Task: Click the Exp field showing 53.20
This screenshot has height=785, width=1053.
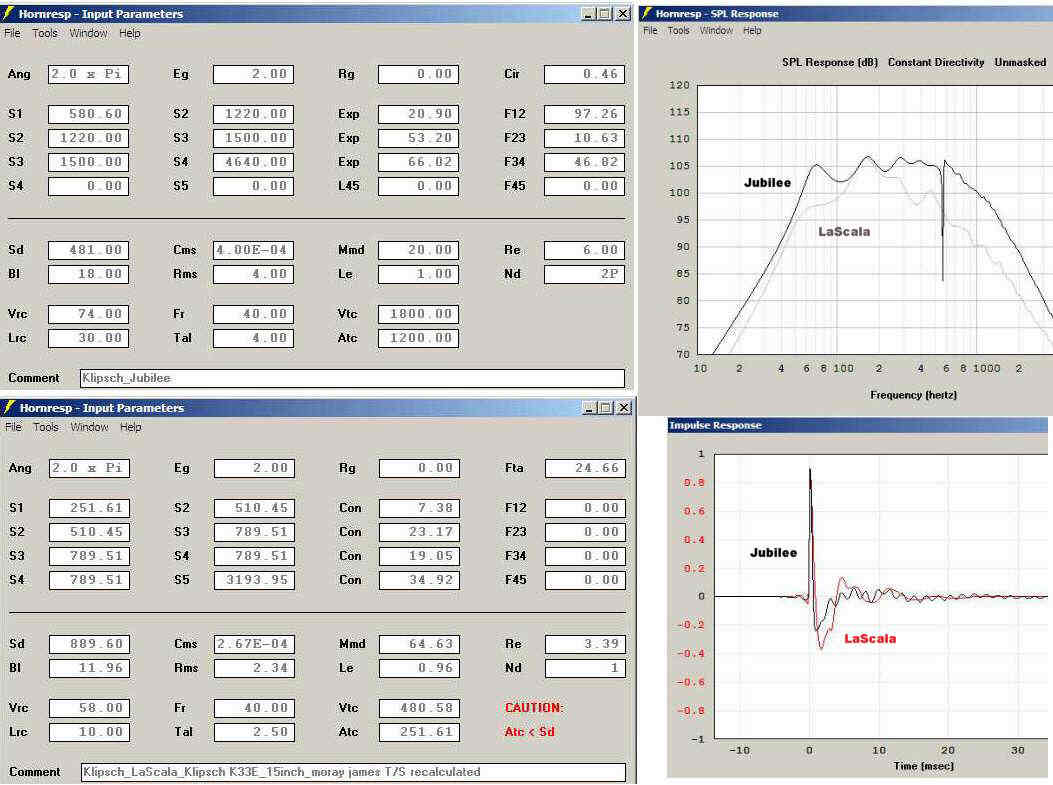Action: (418, 138)
